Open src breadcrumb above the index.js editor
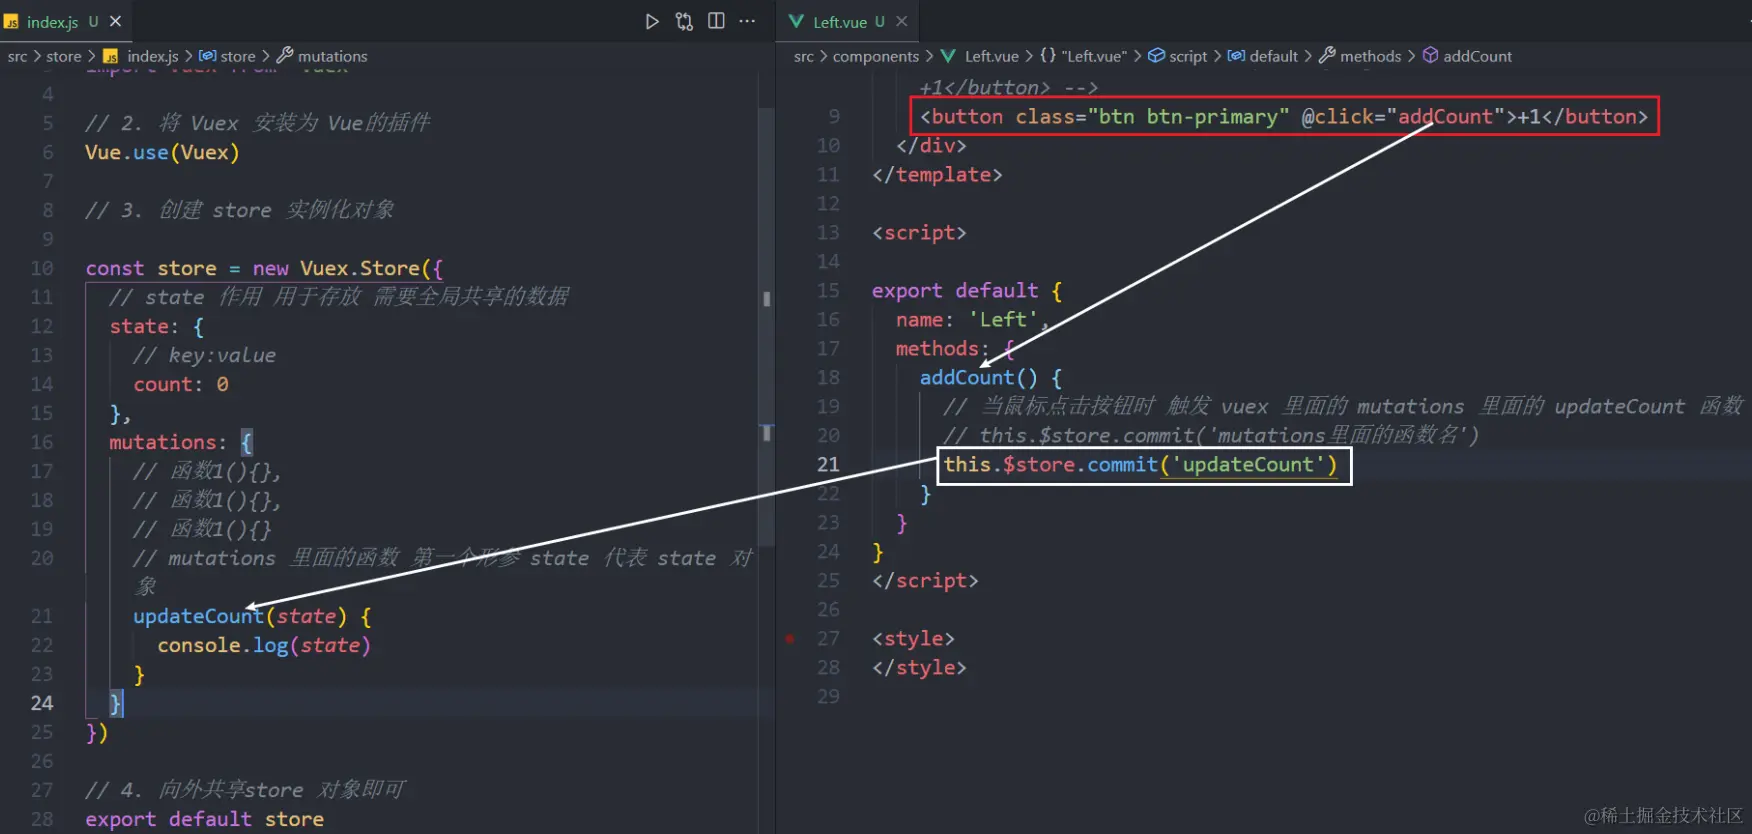 pos(17,56)
